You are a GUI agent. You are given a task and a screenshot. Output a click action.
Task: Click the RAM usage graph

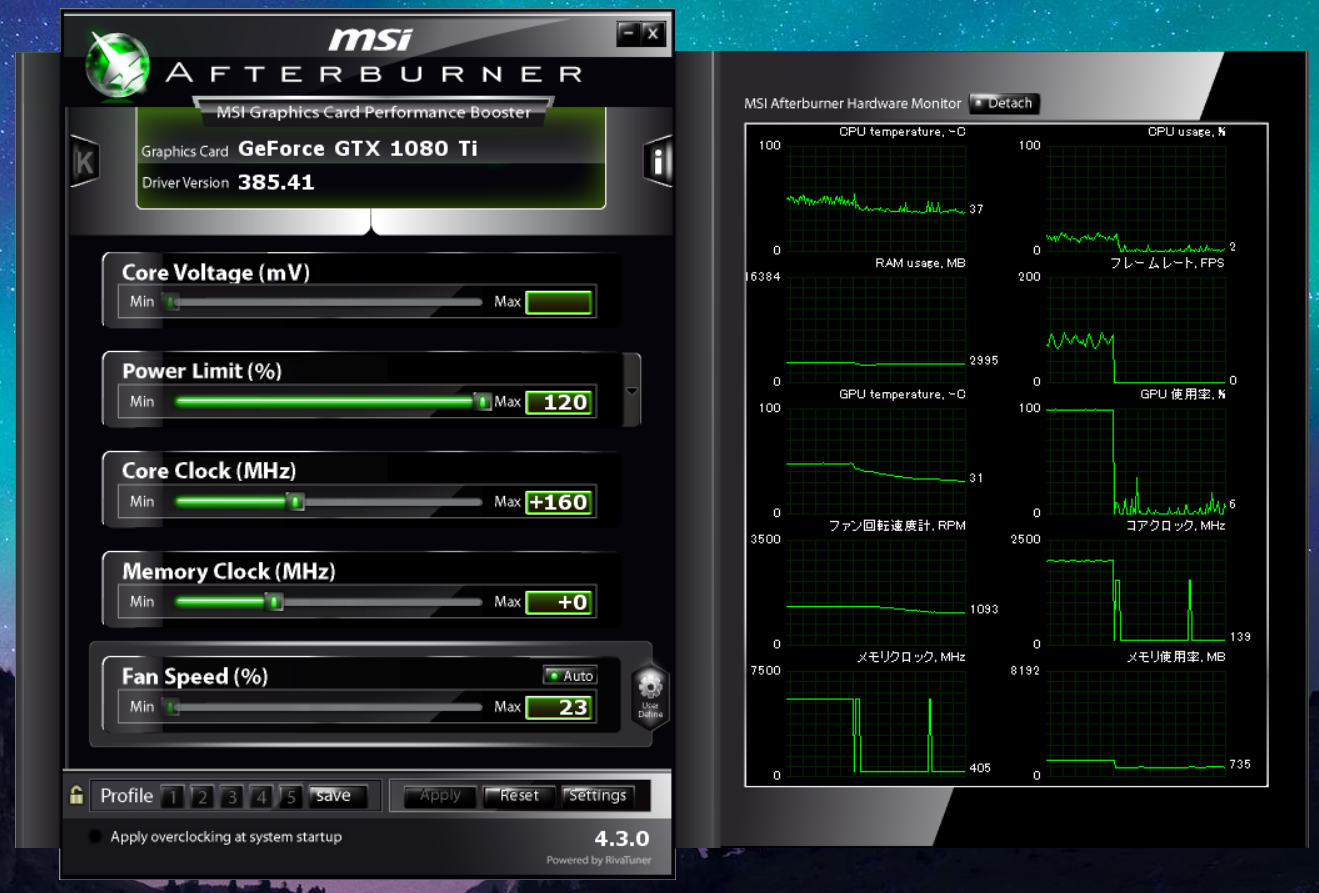point(876,329)
